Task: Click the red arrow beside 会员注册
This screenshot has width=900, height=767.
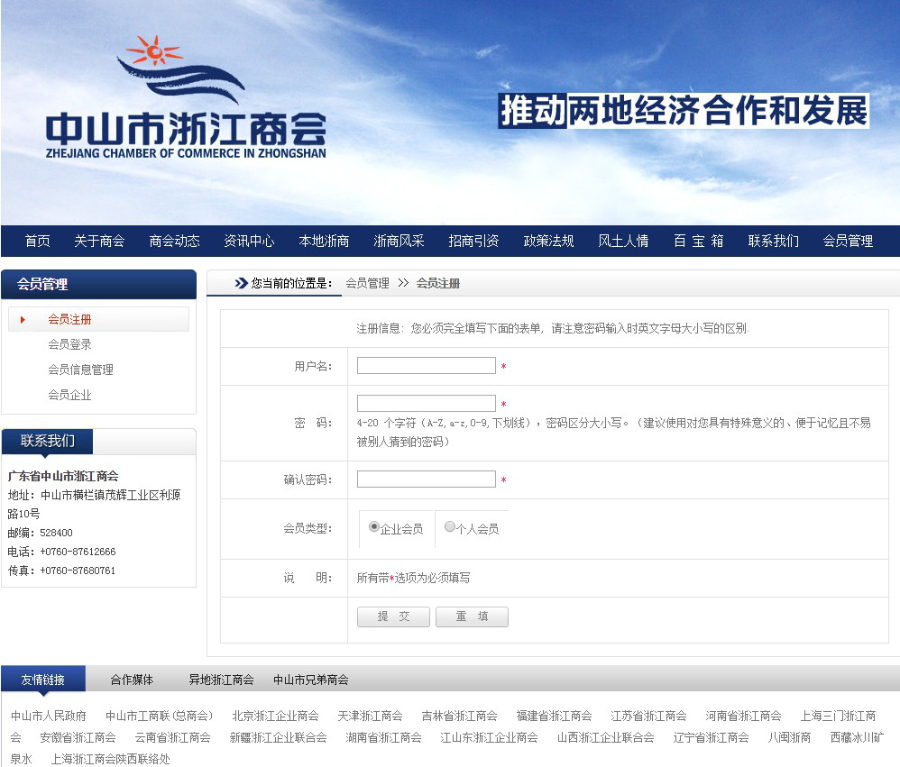Action: tap(23, 320)
